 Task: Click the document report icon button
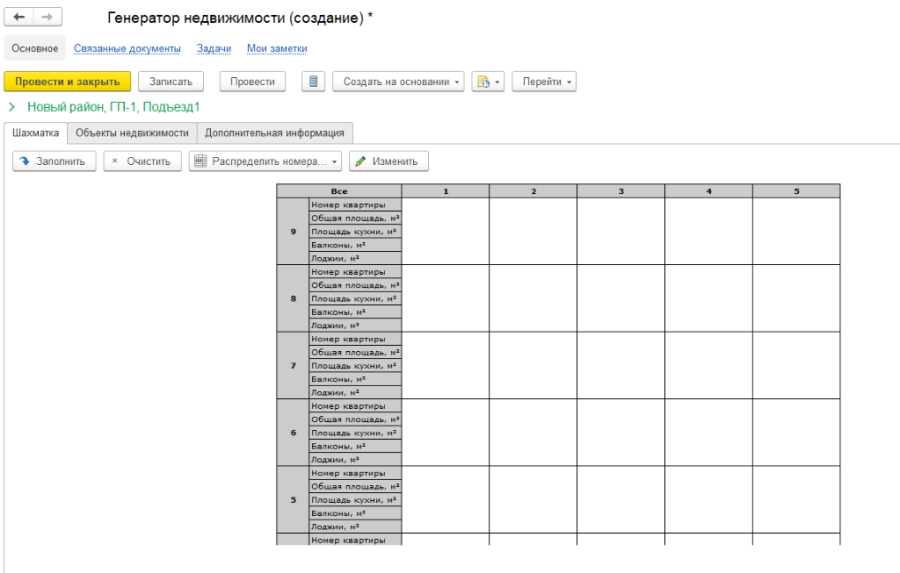[313, 82]
